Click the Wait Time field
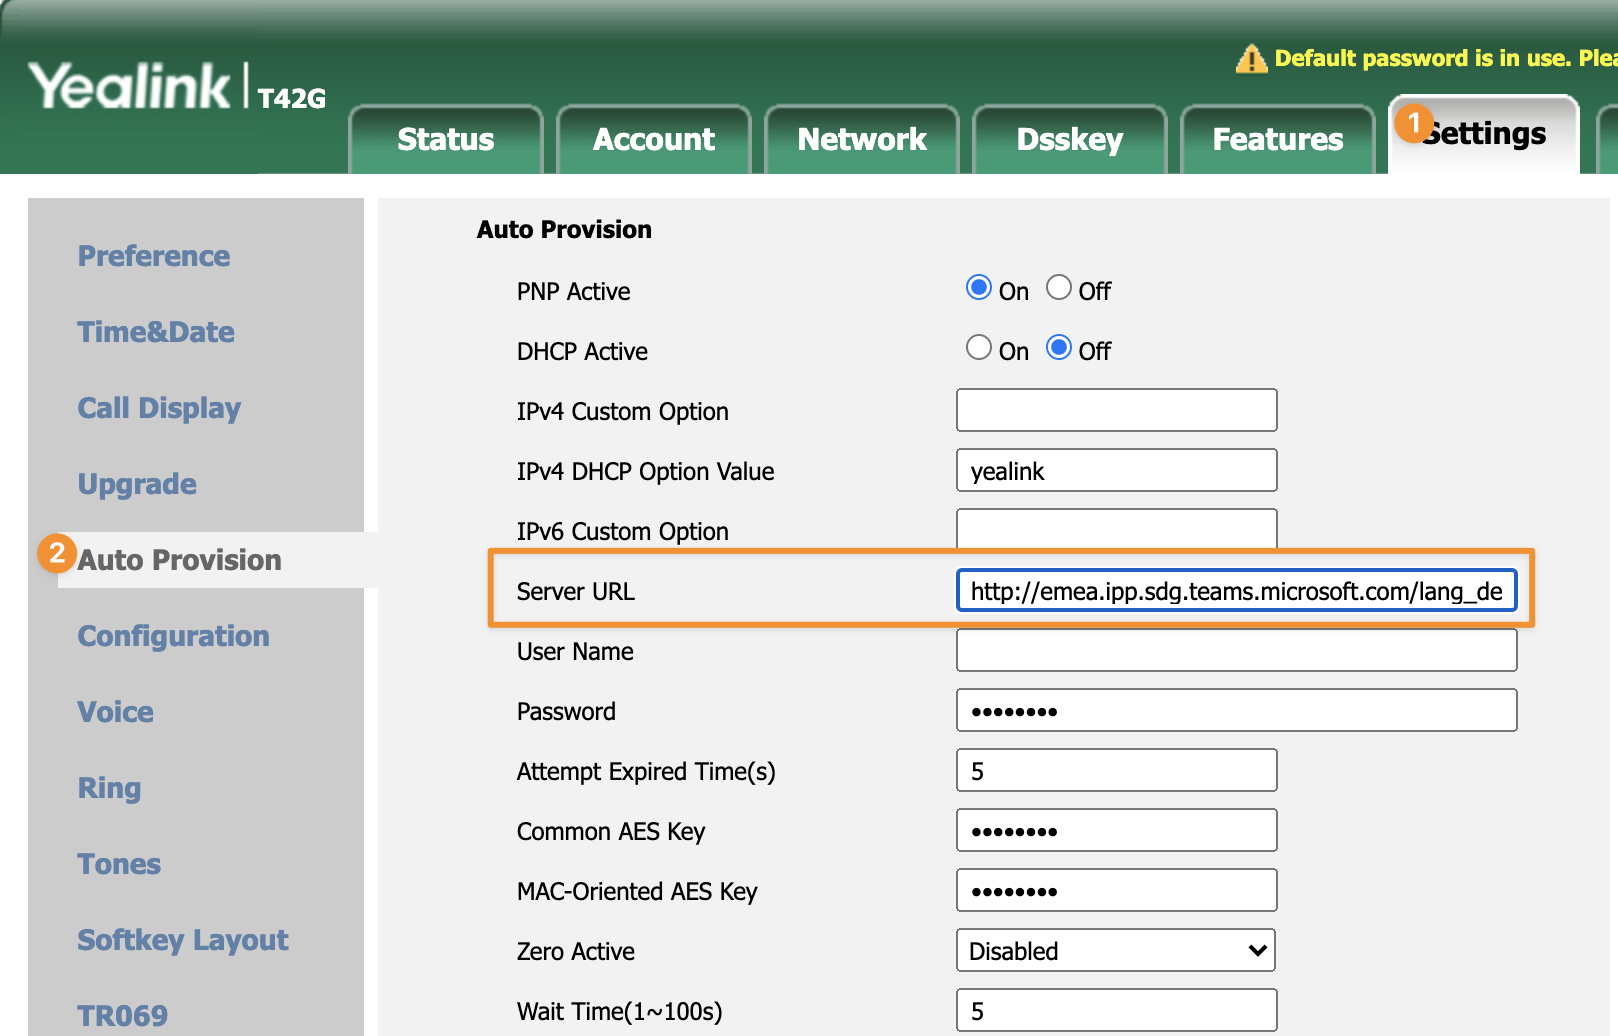This screenshot has height=1036, width=1618. point(1117,1010)
